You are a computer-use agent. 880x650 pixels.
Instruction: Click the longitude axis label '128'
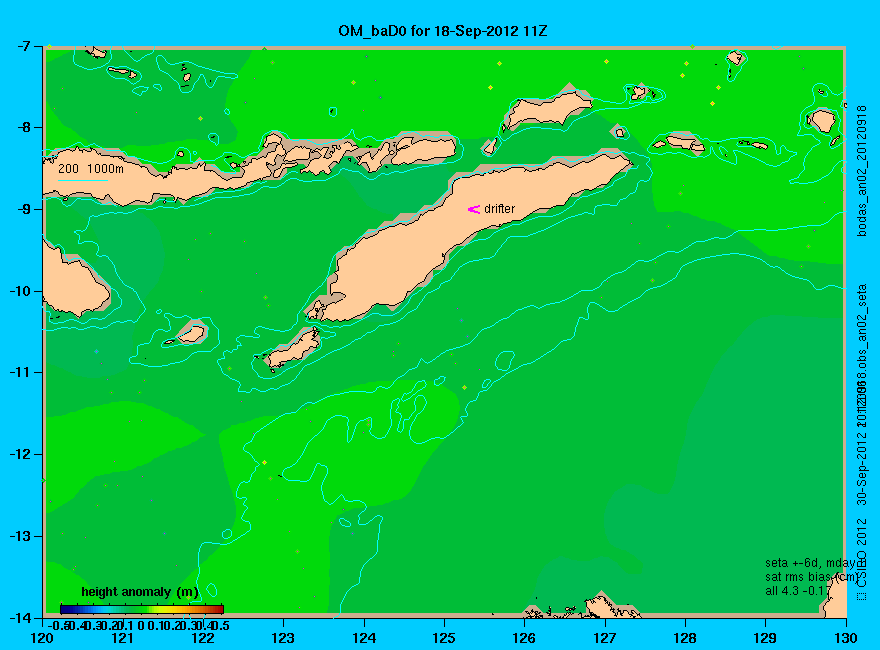click(x=685, y=638)
